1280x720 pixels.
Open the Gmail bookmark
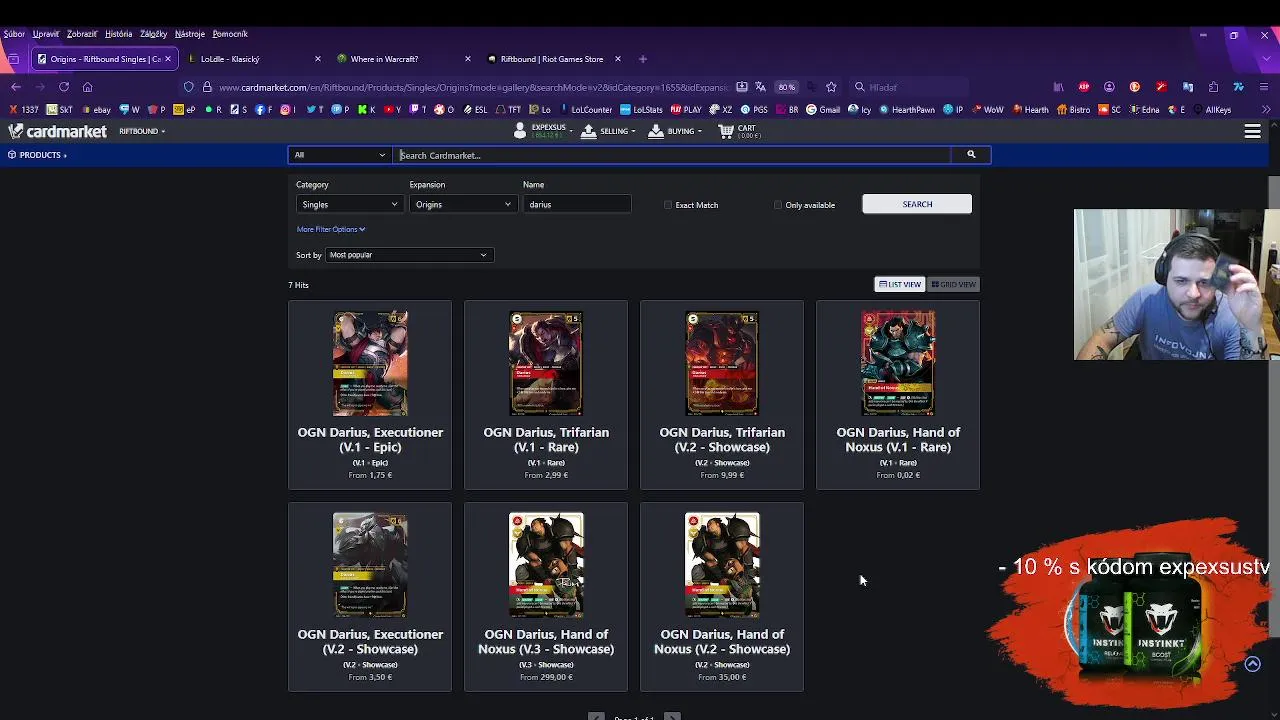(x=823, y=110)
